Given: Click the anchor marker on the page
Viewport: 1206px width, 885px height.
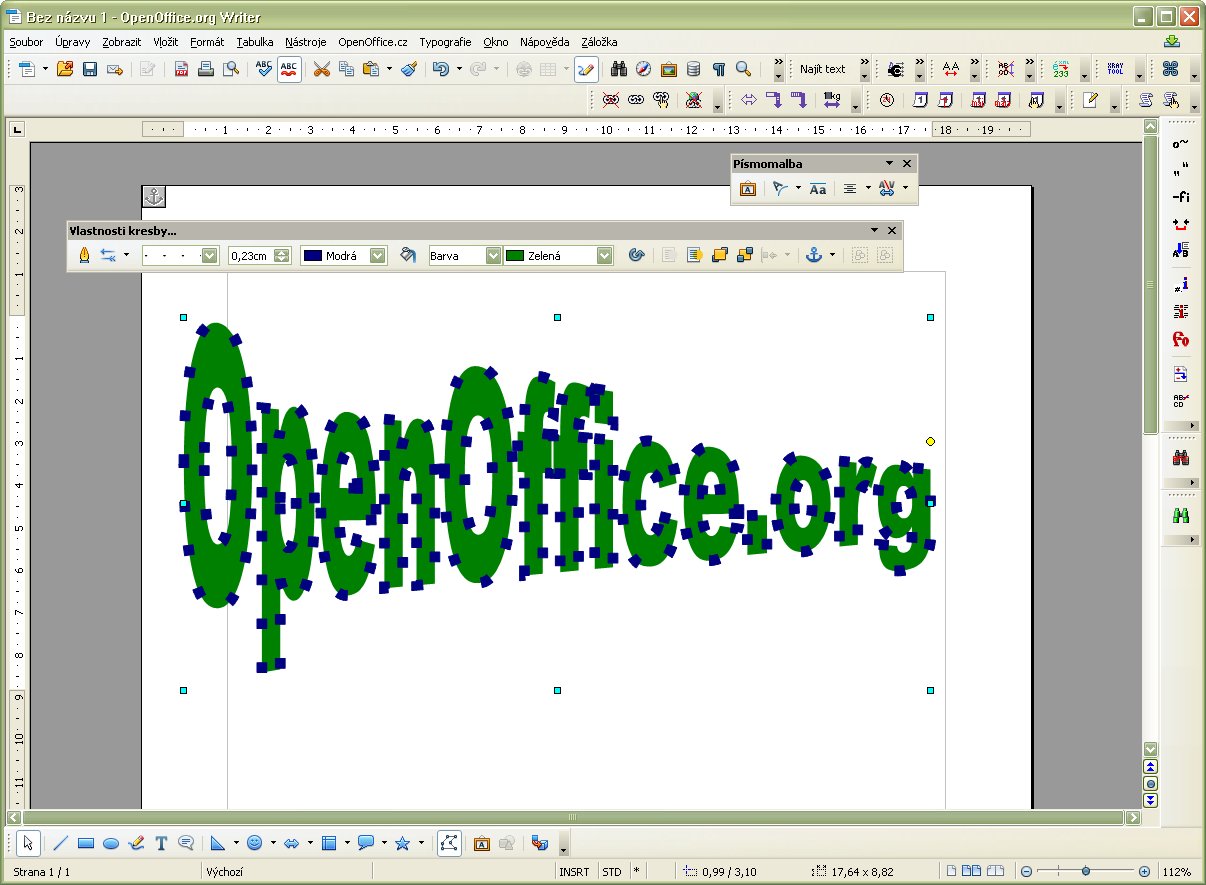Looking at the screenshot, I should (154, 197).
